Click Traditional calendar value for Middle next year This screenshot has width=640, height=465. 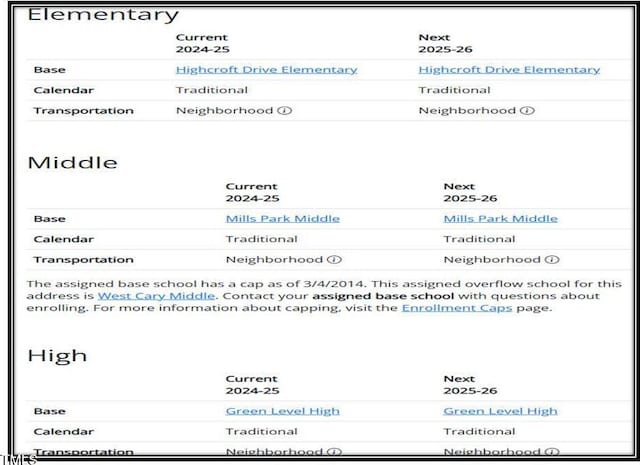click(480, 239)
